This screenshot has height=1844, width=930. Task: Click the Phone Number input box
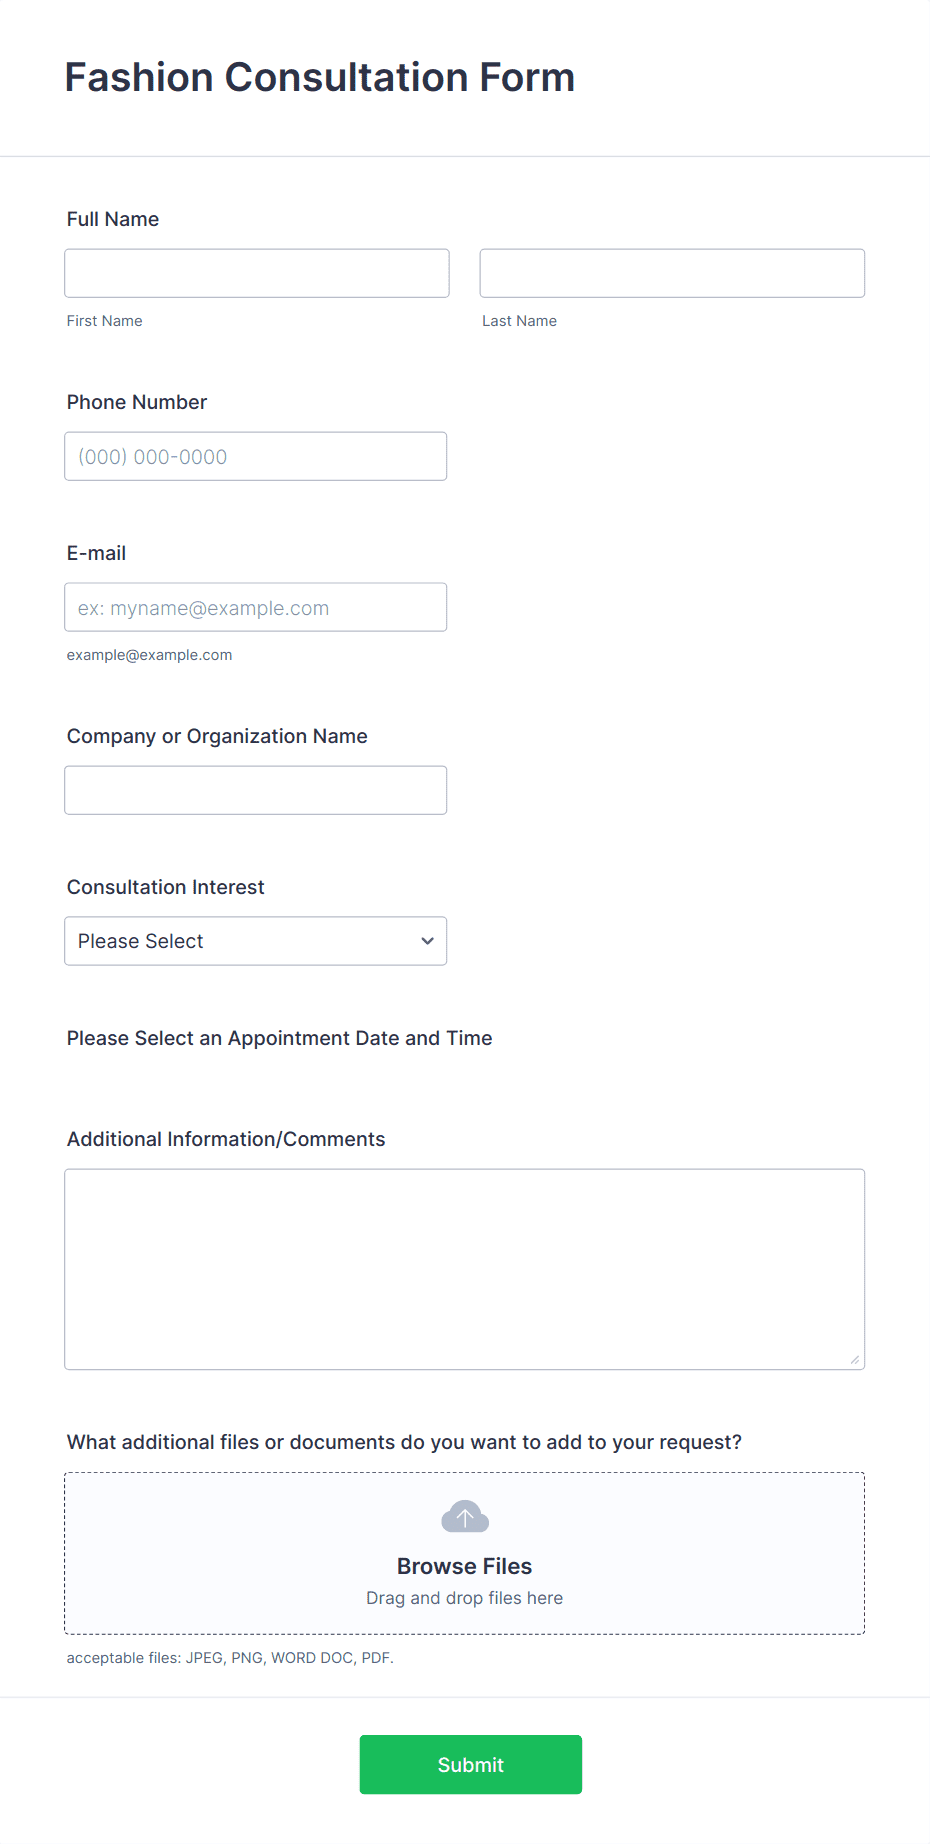point(256,456)
